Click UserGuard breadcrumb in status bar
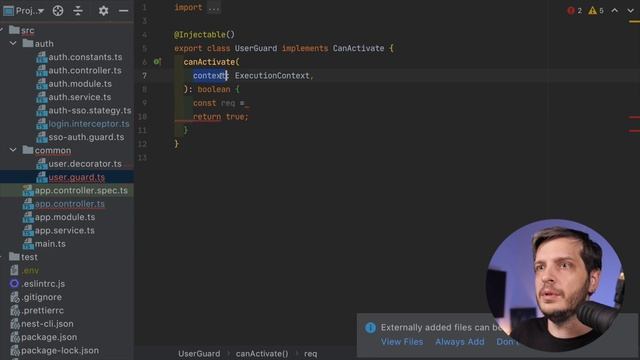Image resolution: width=640 pixels, height=360 pixels. tap(199, 353)
